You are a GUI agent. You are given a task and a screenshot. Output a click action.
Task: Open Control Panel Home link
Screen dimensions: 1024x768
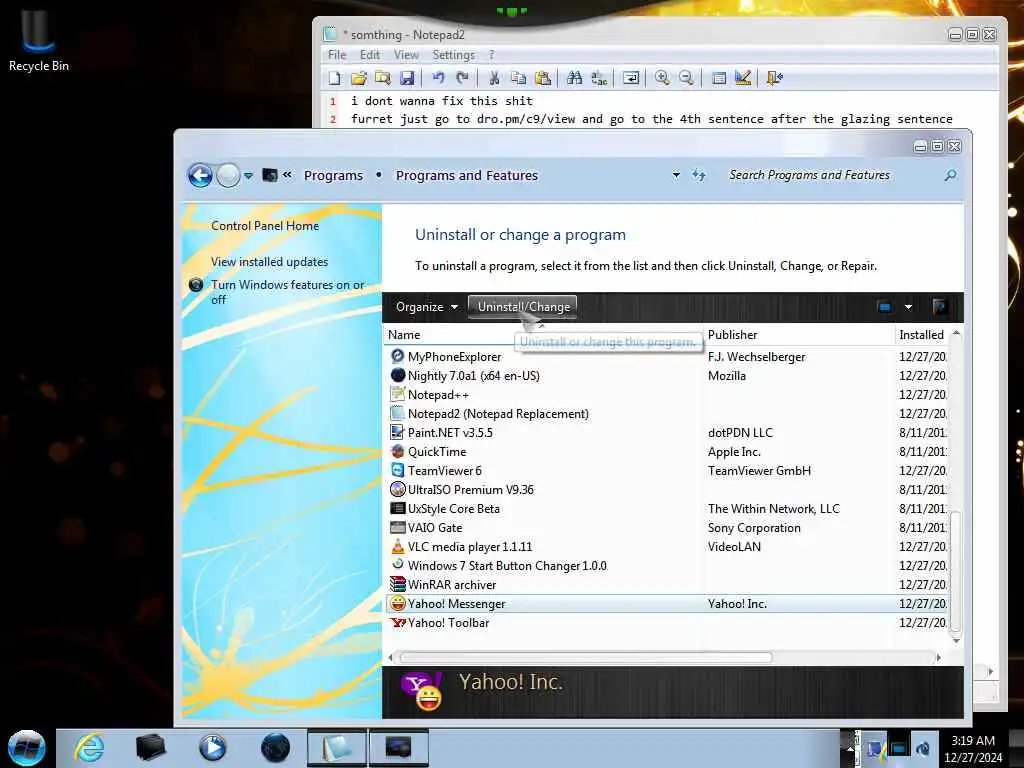click(x=265, y=226)
